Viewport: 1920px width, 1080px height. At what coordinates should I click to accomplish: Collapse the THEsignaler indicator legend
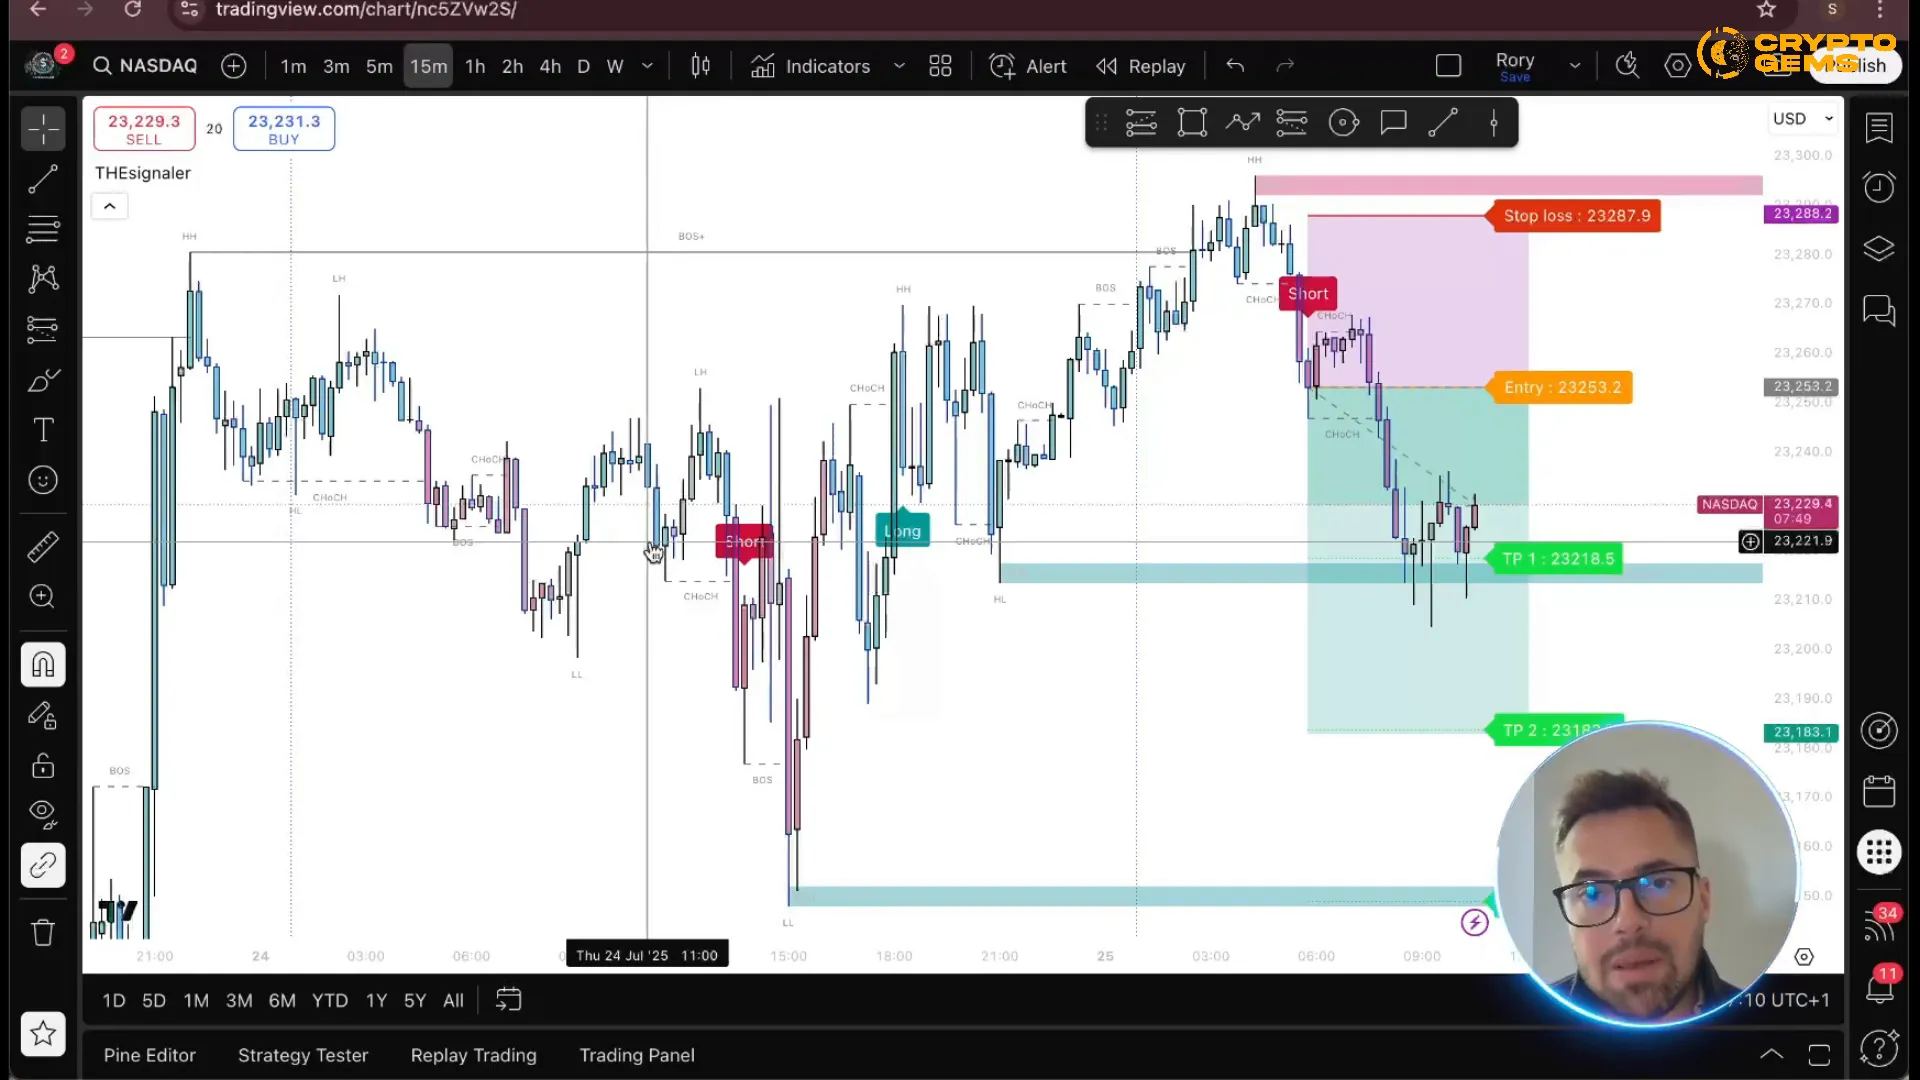110,206
